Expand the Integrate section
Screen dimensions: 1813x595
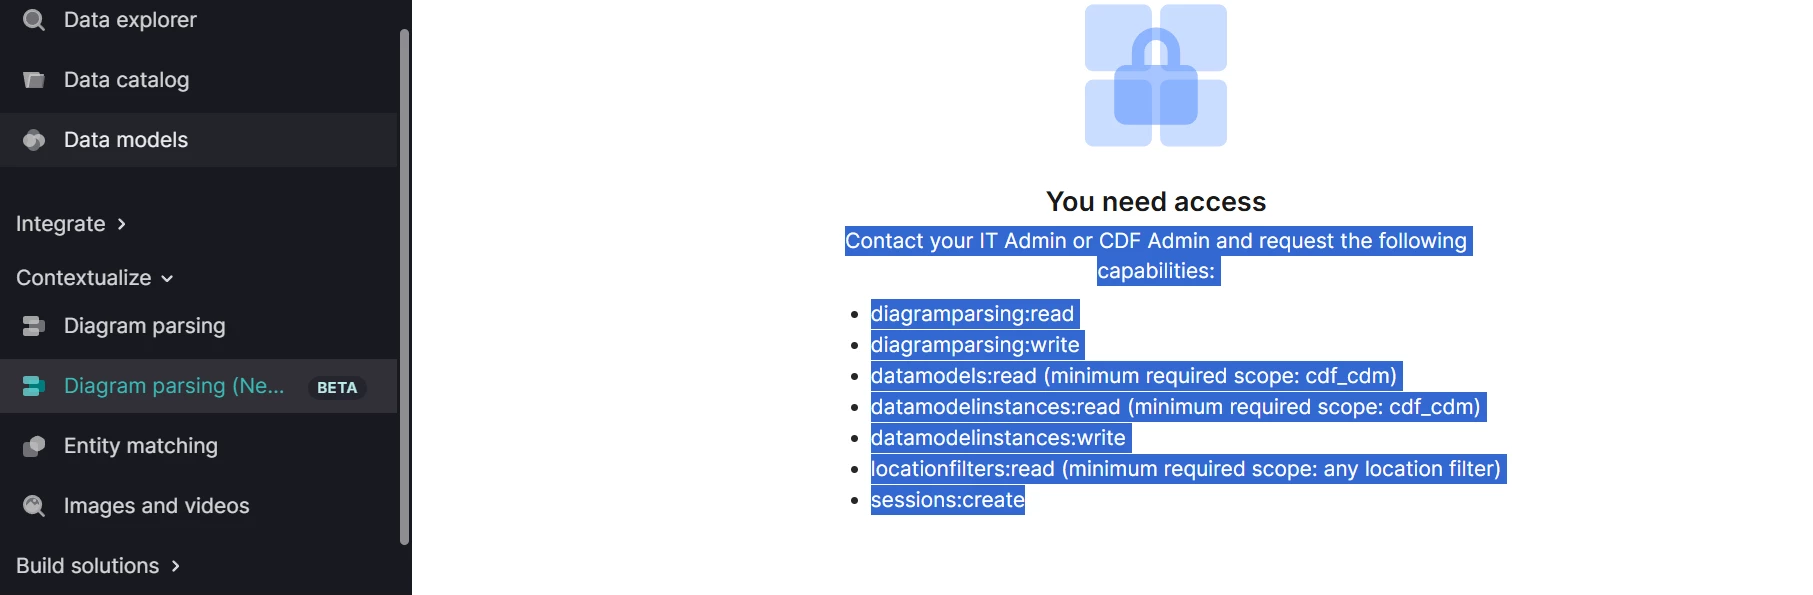(x=71, y=224)
